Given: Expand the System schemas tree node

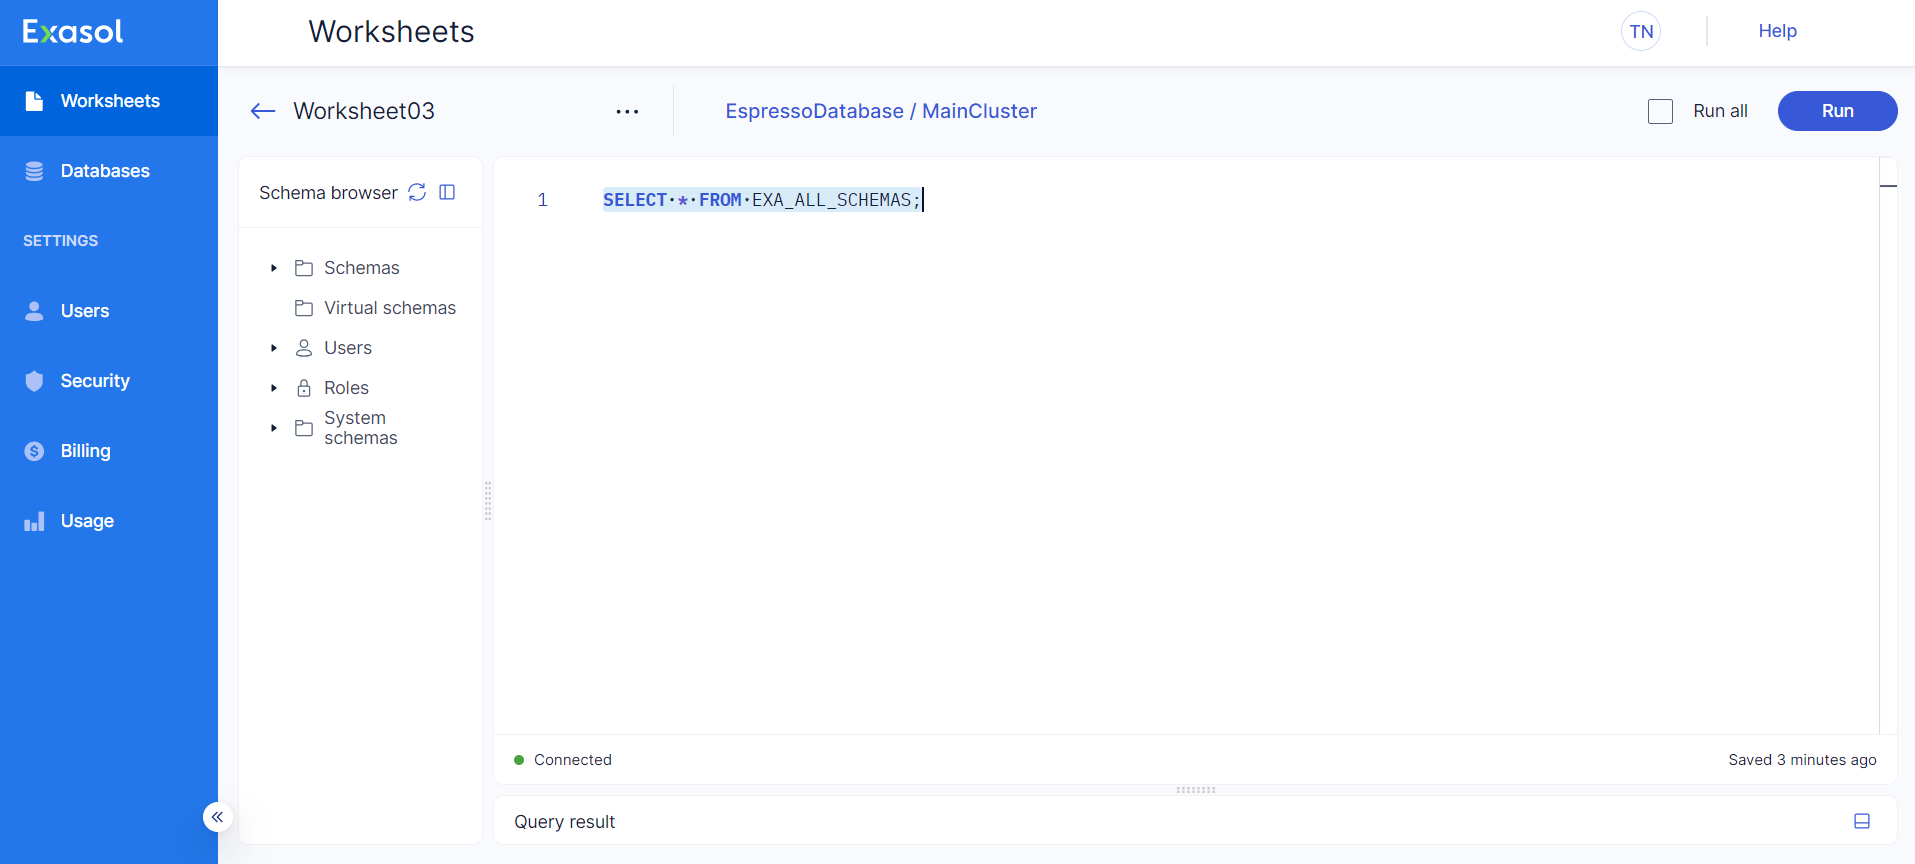Looking at the screenshot, I should (x=274, y=428).
